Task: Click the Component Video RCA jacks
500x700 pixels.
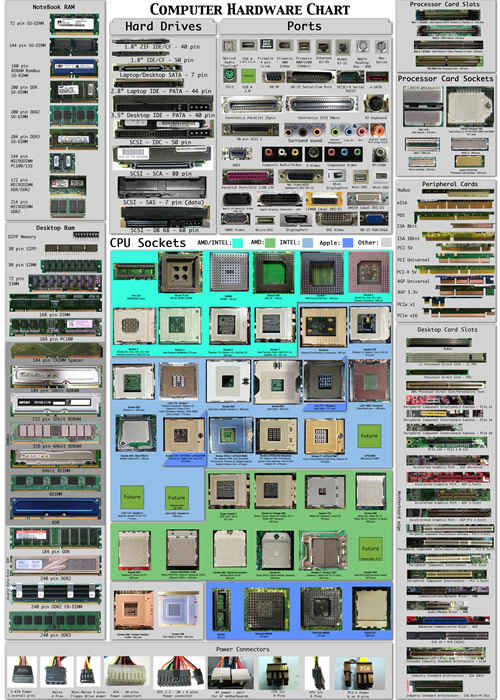Action: click(x=343, y=154)
